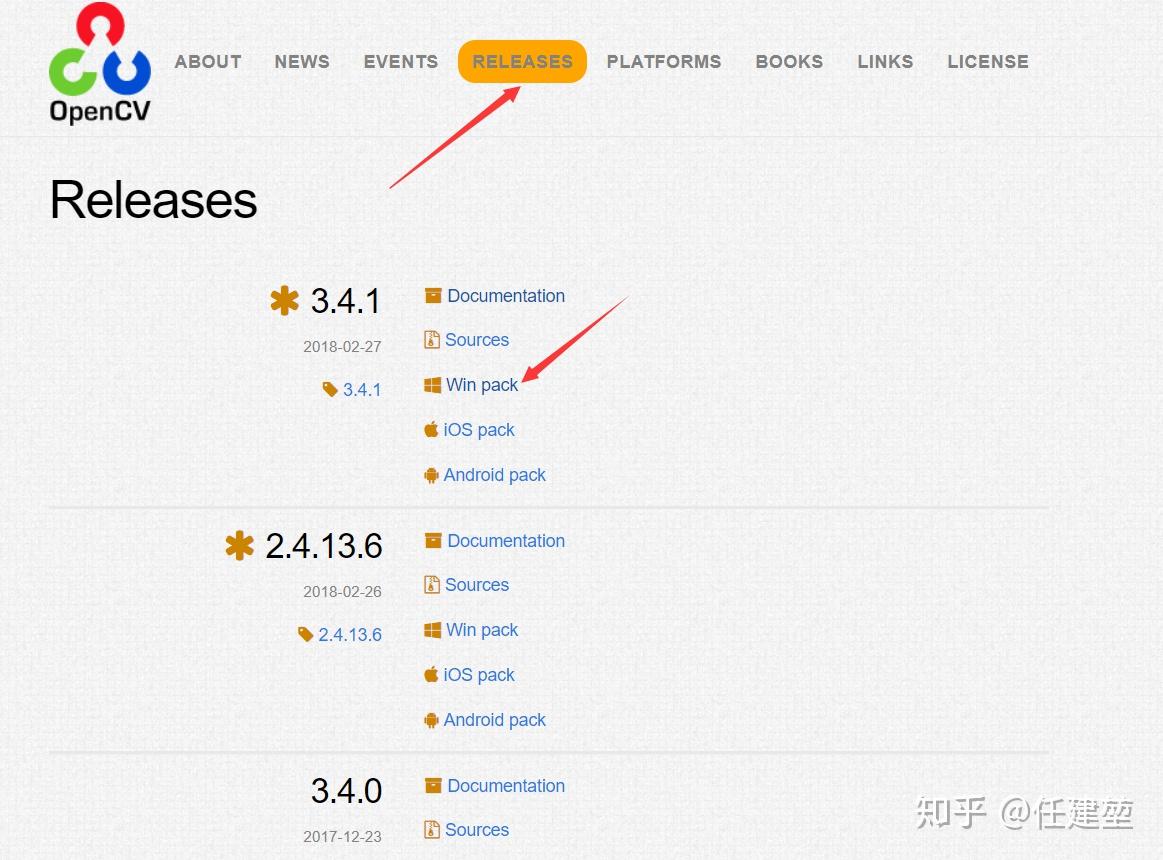Click the Apple icon for 2.4.13.6
The height and width of the screenshot is (860, 1163).
431,674
